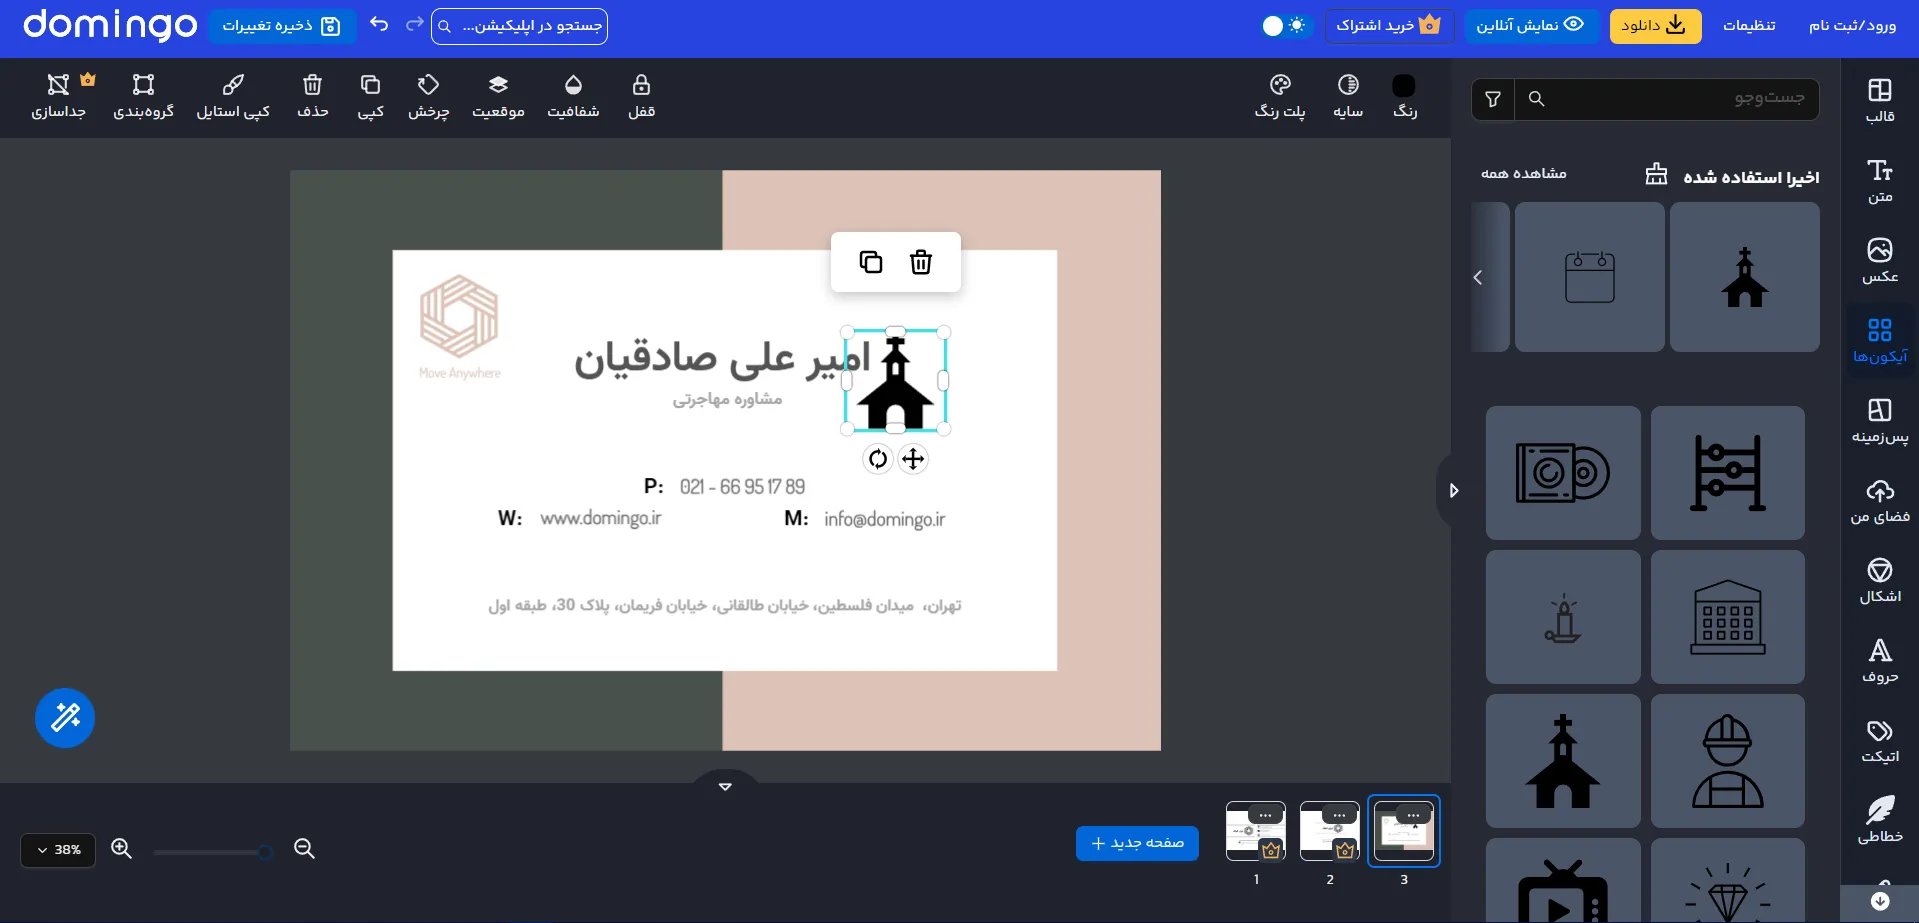
Task: Select the candle icon in grid
Action: click(x=1563, y=617)
